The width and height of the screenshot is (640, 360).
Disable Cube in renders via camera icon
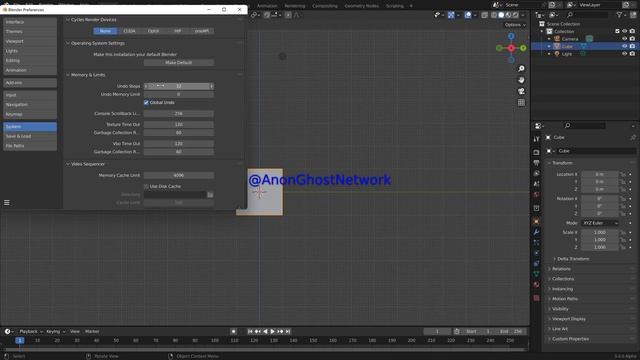tap(632, 47)
